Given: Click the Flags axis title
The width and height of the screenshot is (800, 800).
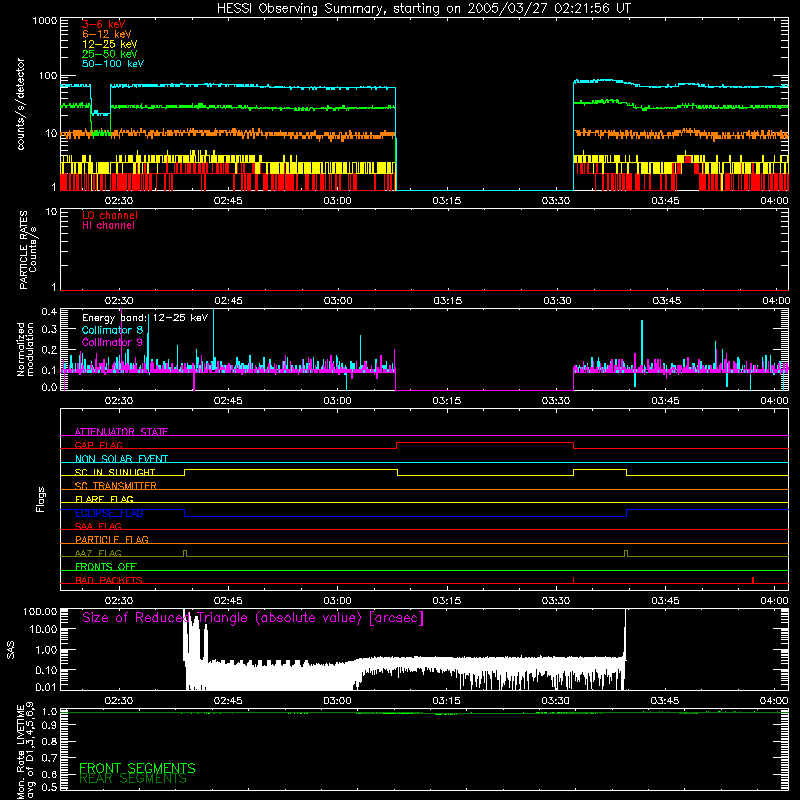Looking at the screenshot, I should 41,499.
